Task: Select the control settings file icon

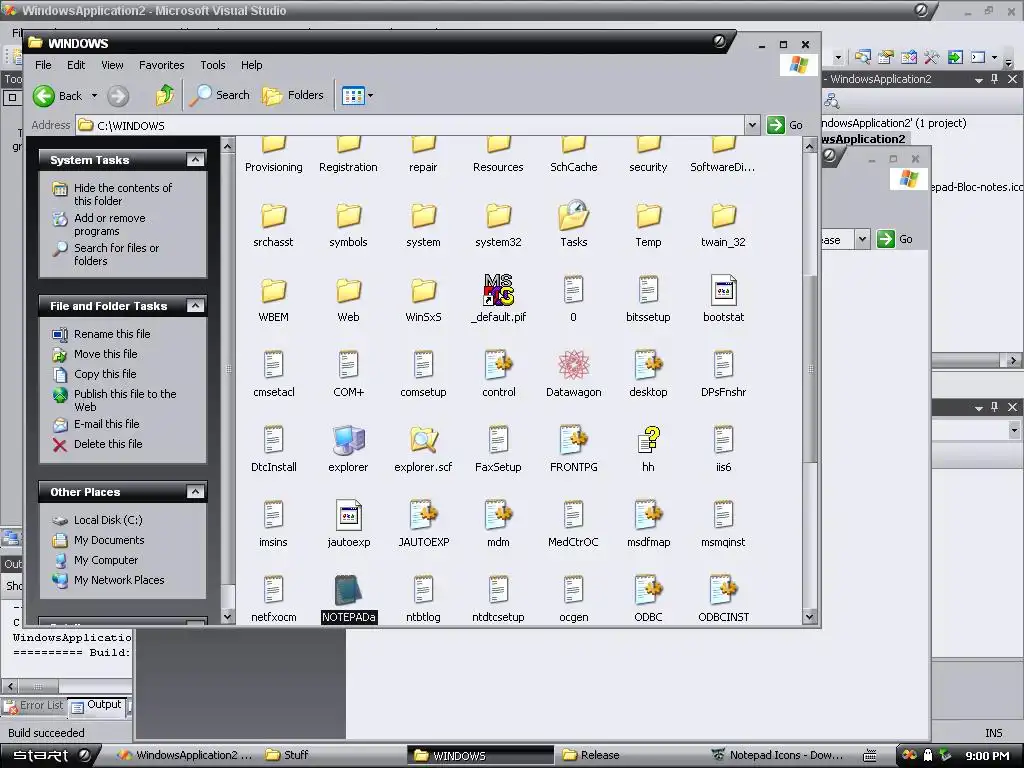Action: (x=498, y=365)
